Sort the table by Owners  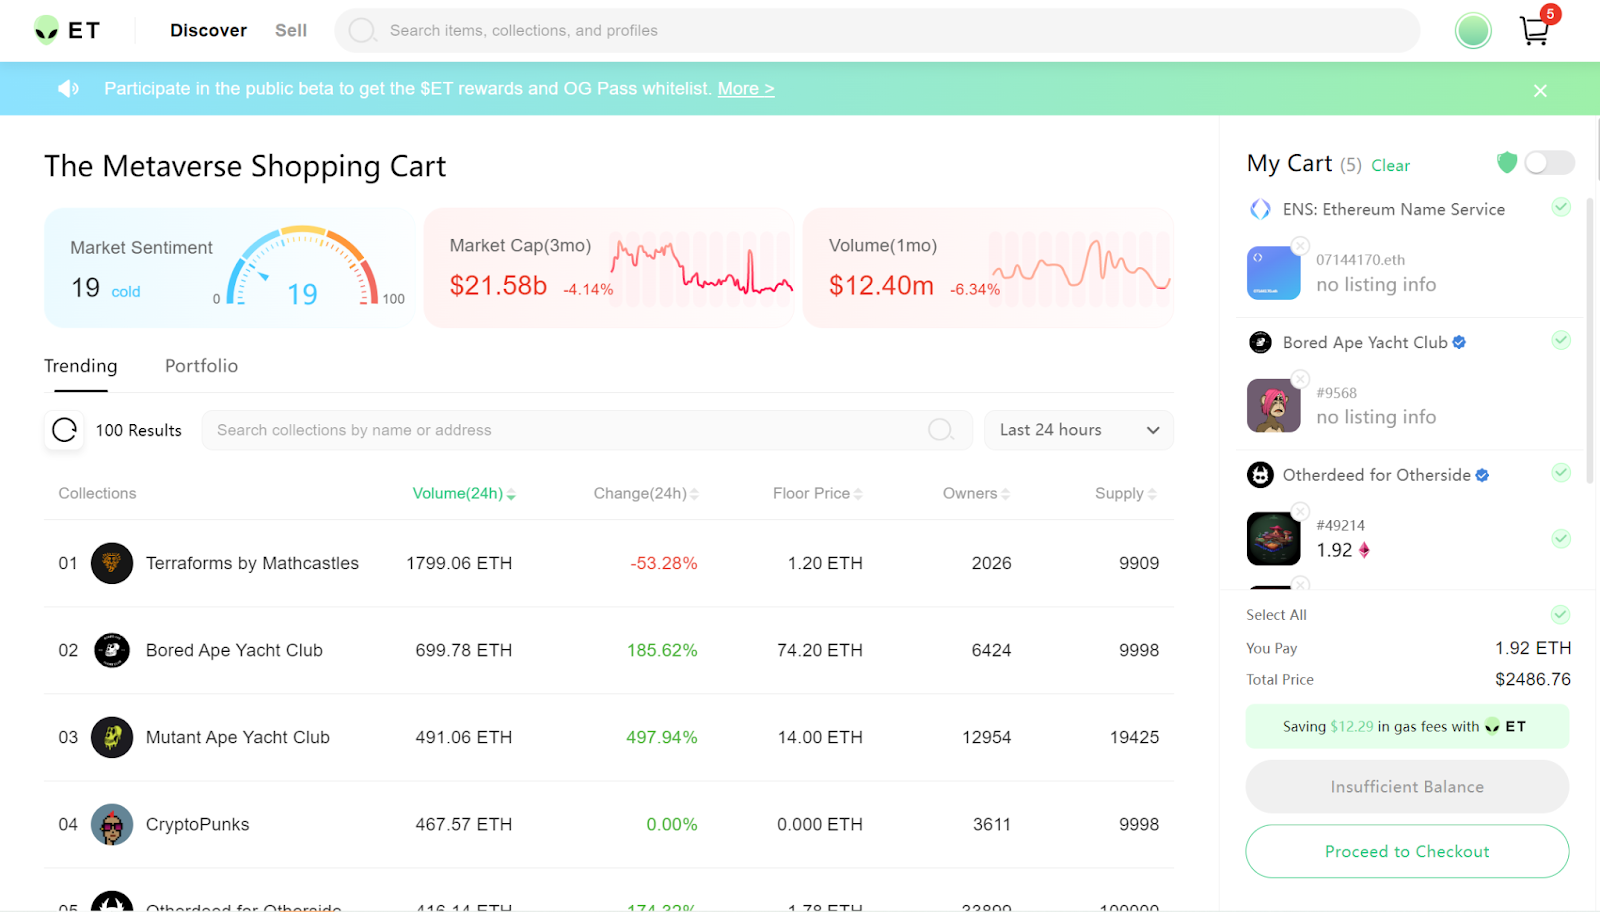pyautogui.click(x=976, y=494)
